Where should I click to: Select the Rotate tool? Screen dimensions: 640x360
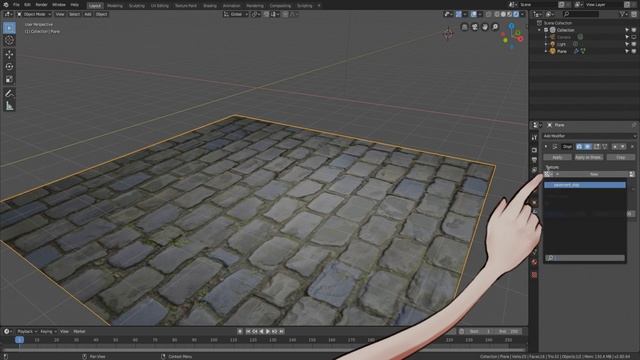(9, 67)
